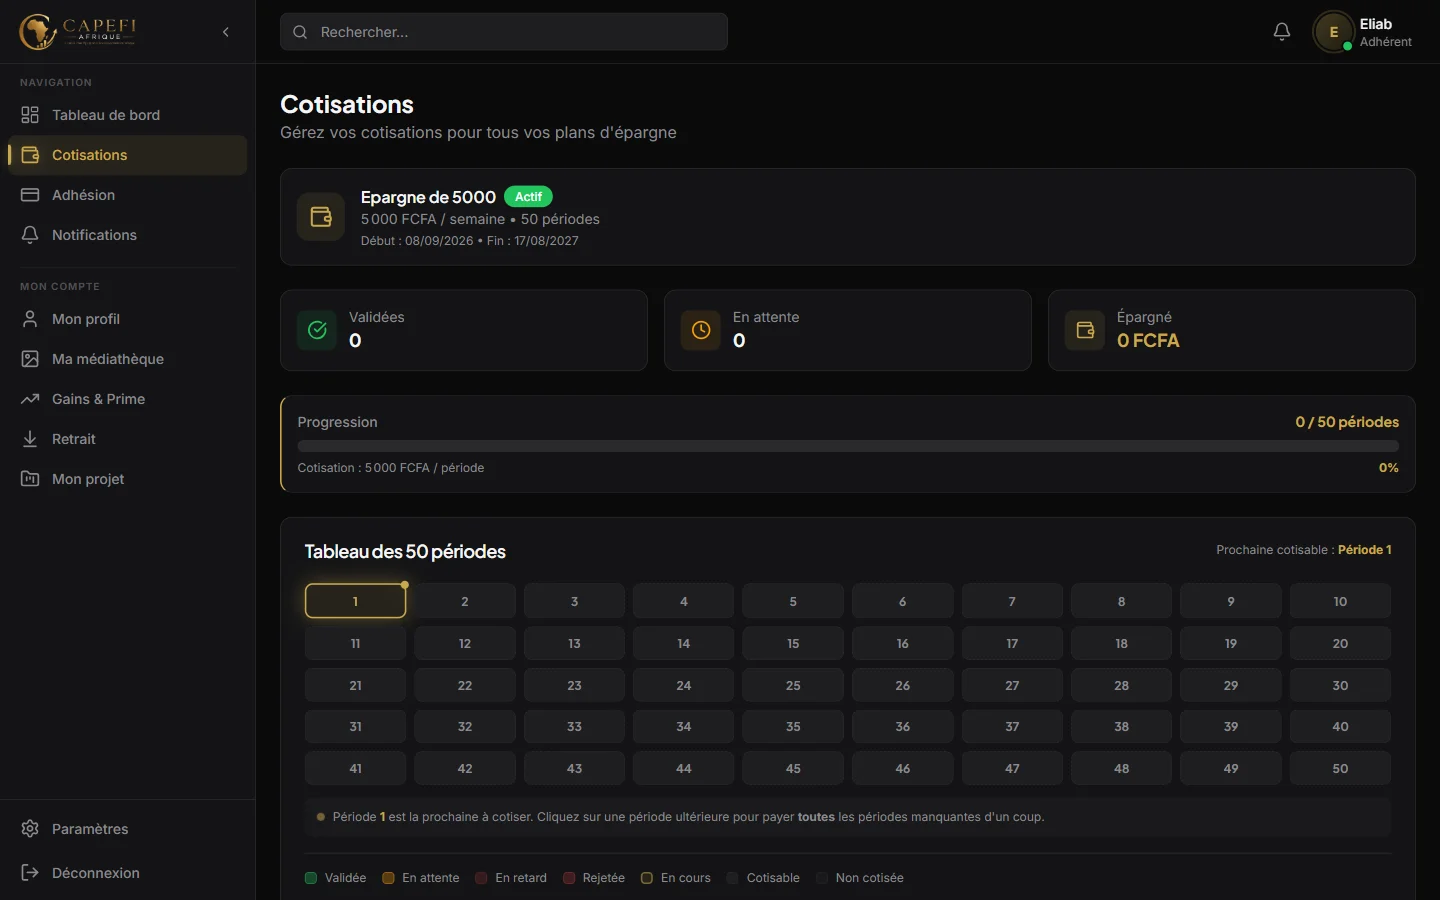Select period 10 cell

click(1340, 601)
